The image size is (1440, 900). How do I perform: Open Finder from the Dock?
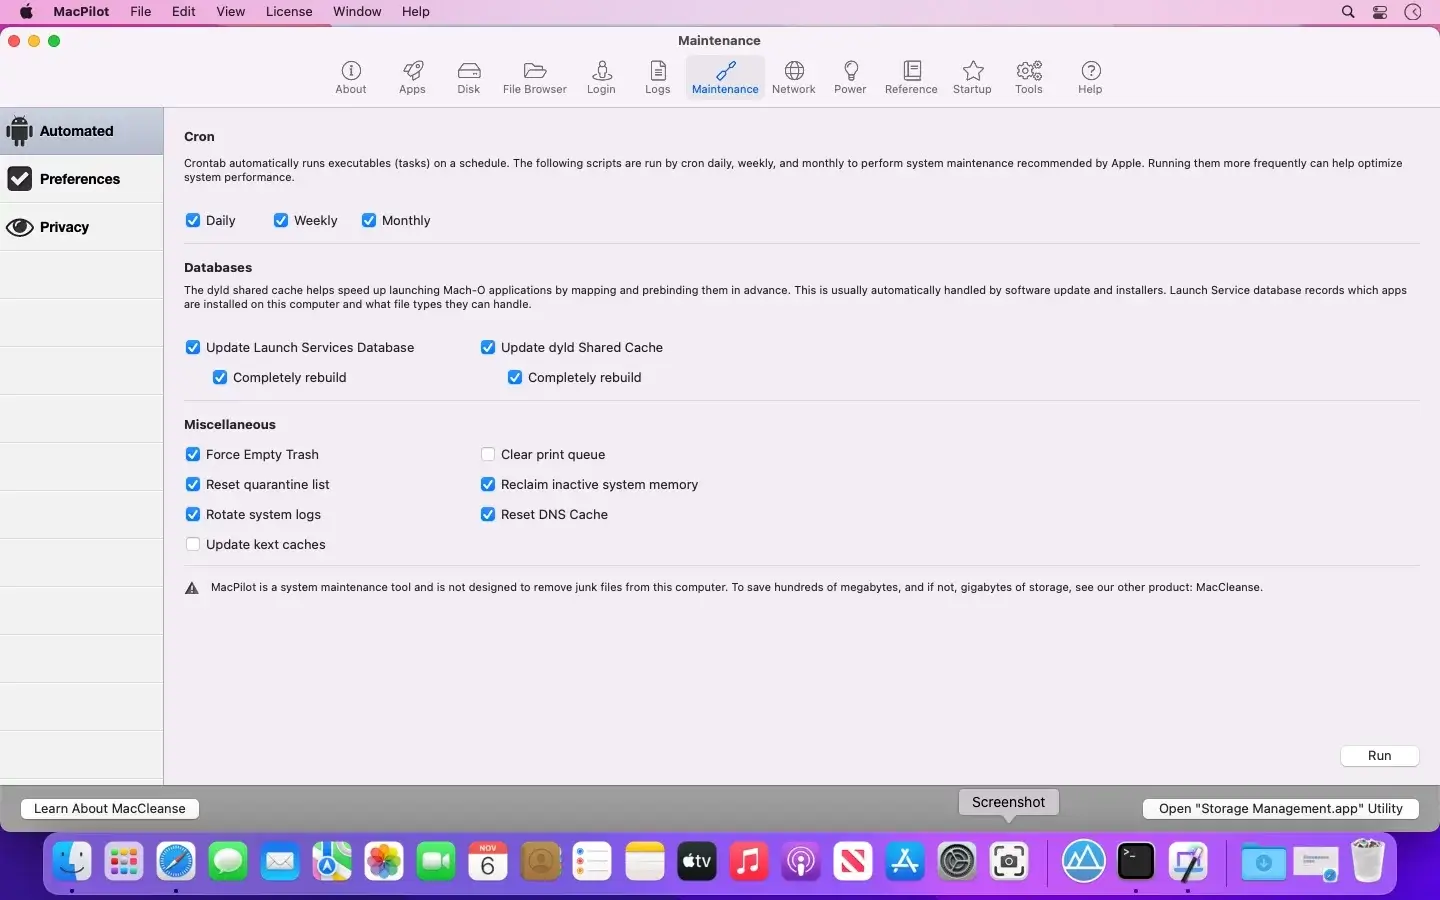point(72,861)
